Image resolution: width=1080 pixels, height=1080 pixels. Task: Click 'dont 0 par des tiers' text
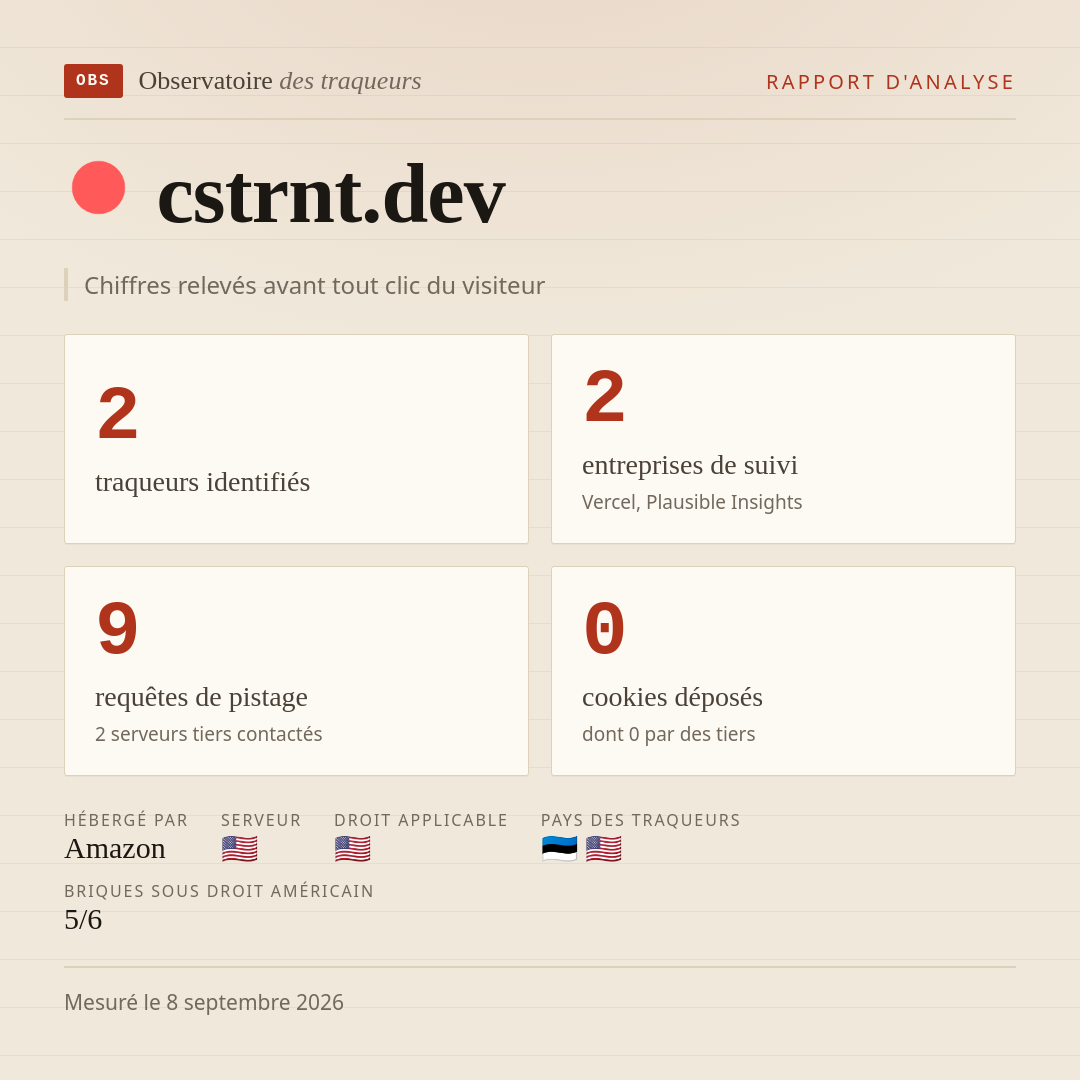669,734
